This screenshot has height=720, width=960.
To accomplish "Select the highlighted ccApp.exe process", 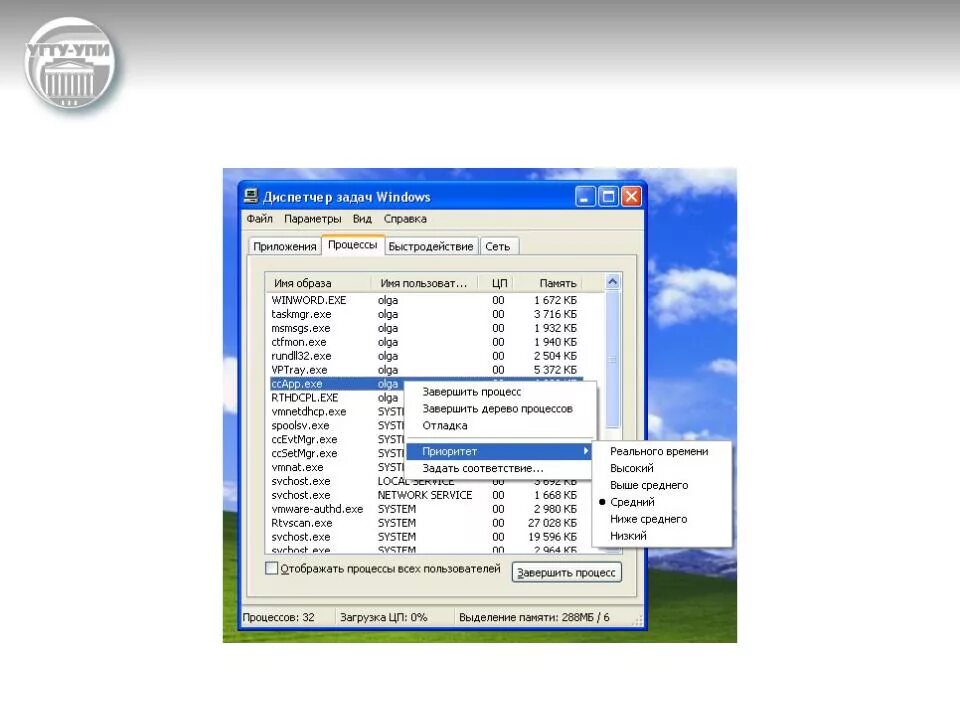I will [x=337, y=384].
